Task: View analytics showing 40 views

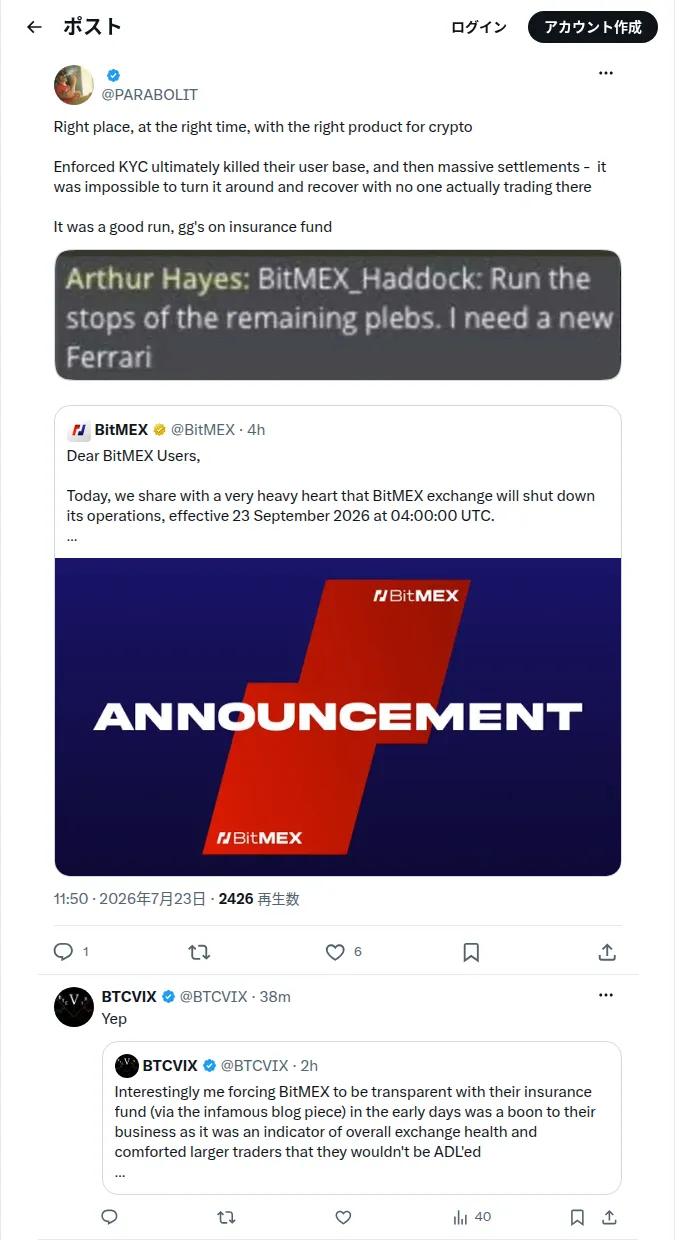Action: [x=471, y=1217]
